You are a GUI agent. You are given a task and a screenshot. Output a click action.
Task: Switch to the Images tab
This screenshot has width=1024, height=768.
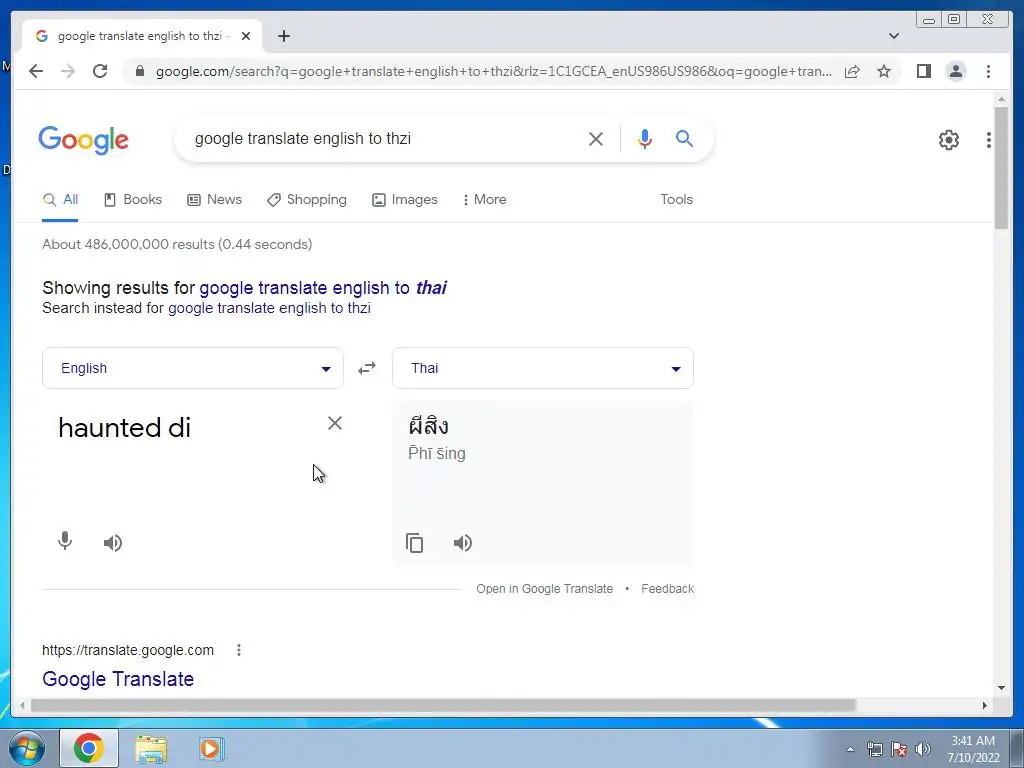click(x=405, y=200)
